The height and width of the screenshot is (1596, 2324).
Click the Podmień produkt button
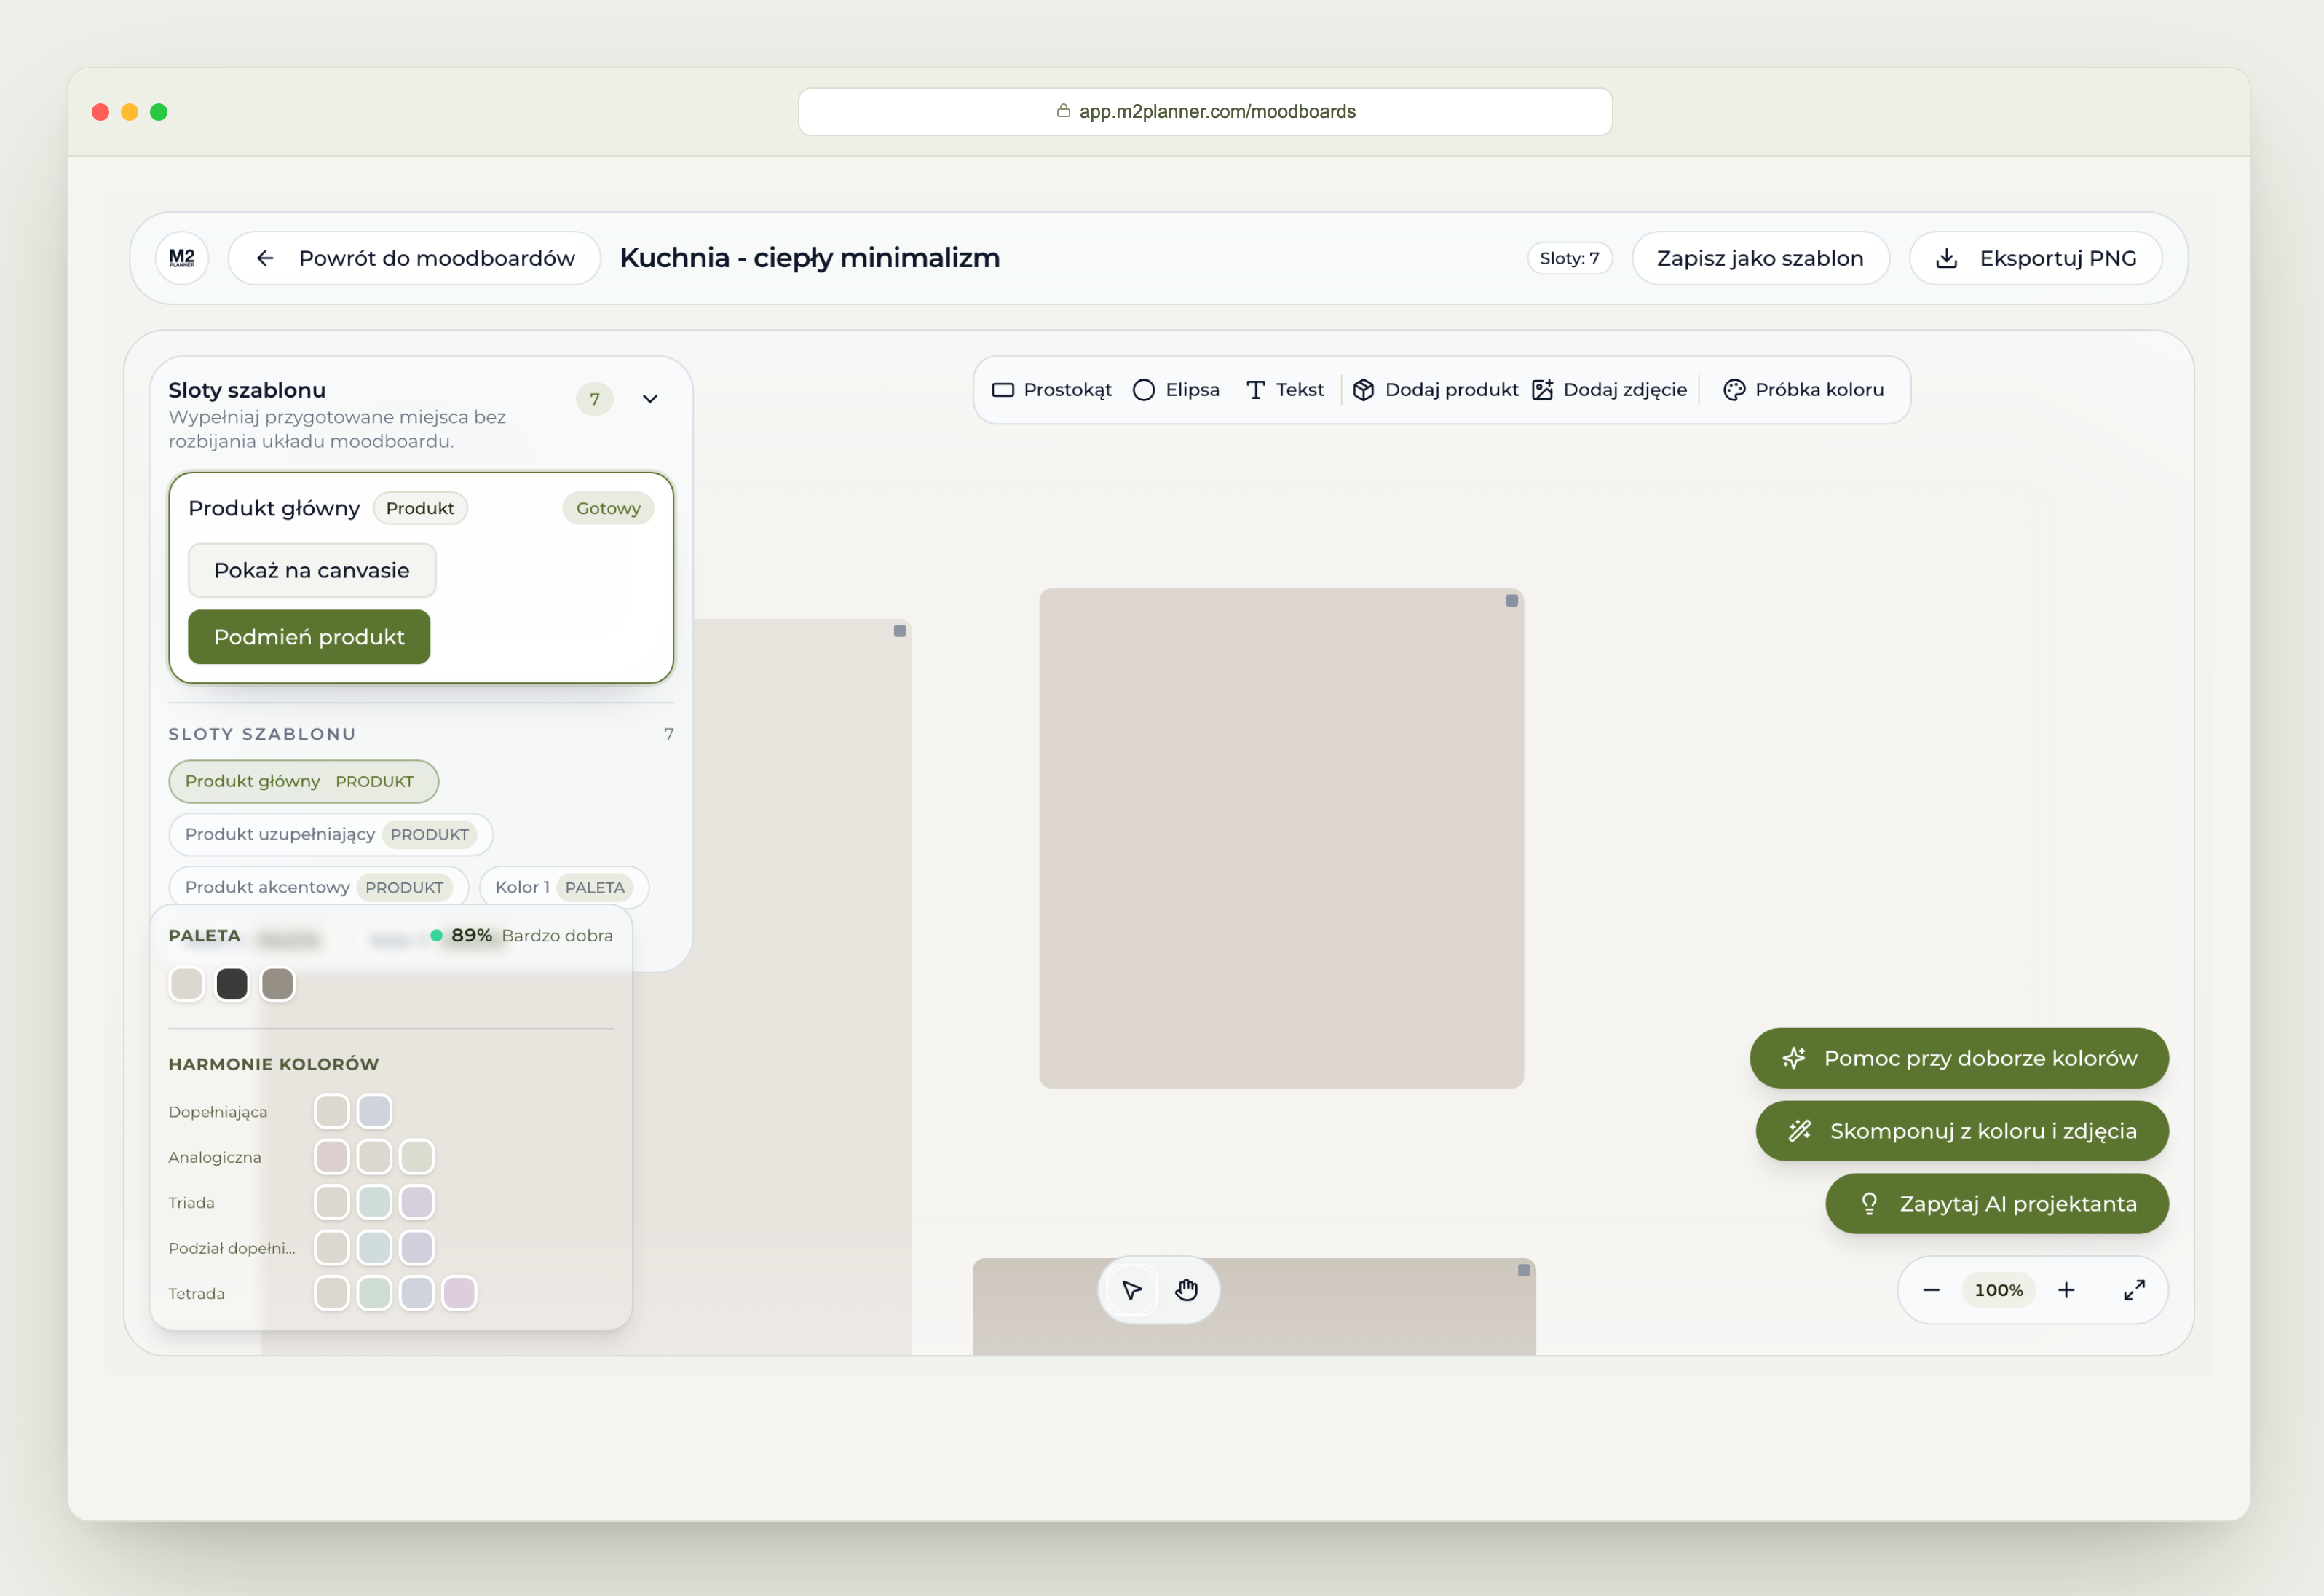click(309, 637)
